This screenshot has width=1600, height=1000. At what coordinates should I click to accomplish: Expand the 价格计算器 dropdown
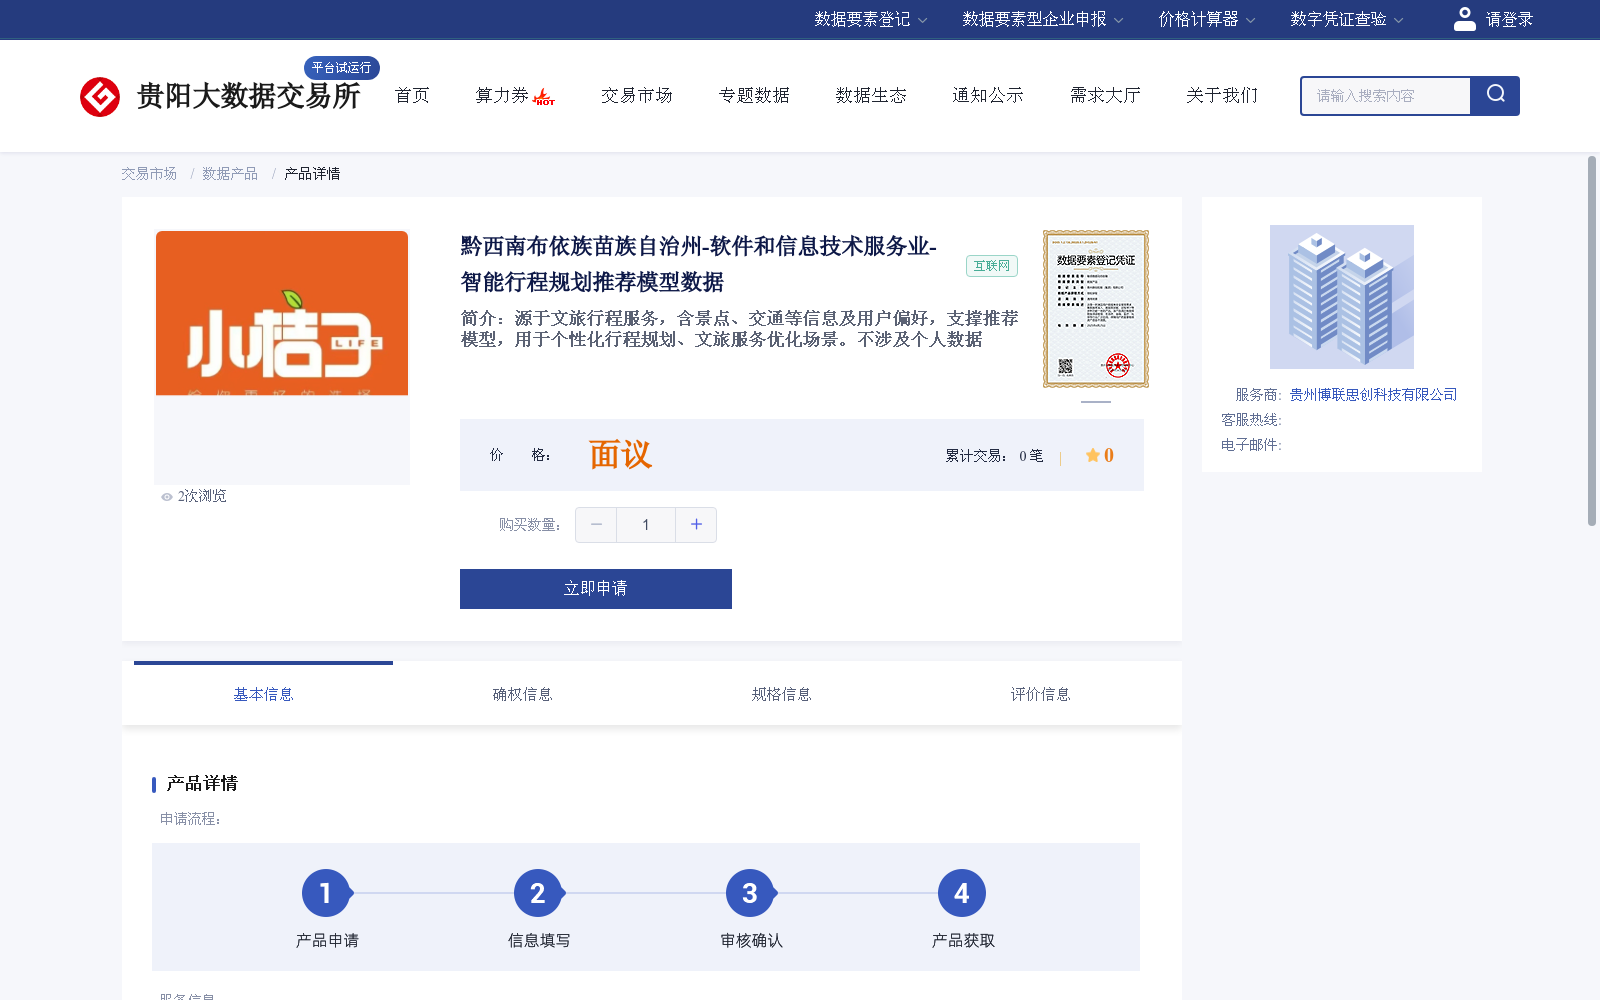point(1207,19)
